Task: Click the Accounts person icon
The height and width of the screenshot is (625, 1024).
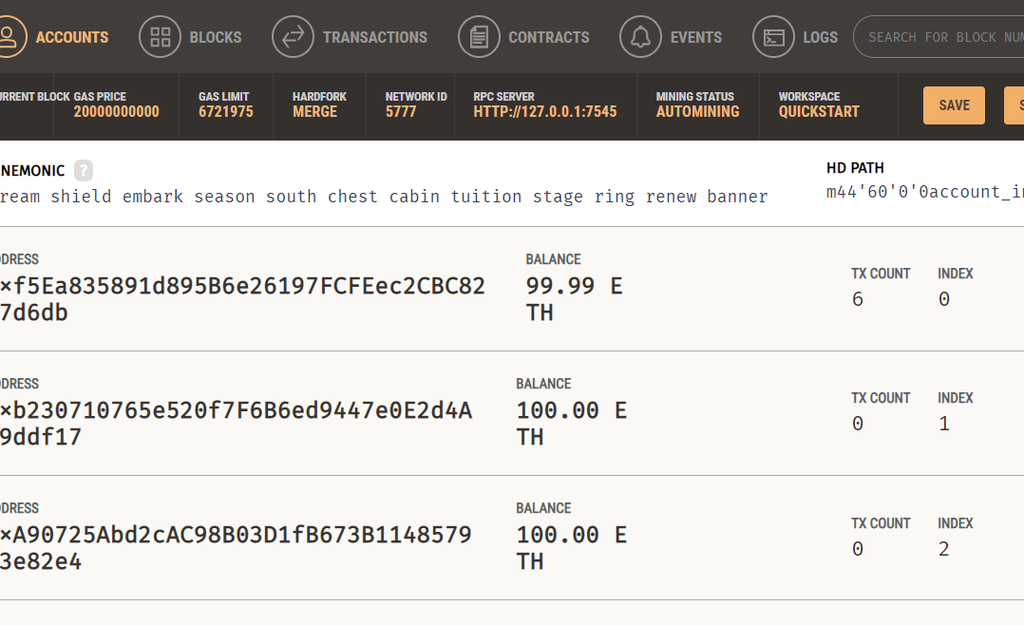Action: (8, 37)
